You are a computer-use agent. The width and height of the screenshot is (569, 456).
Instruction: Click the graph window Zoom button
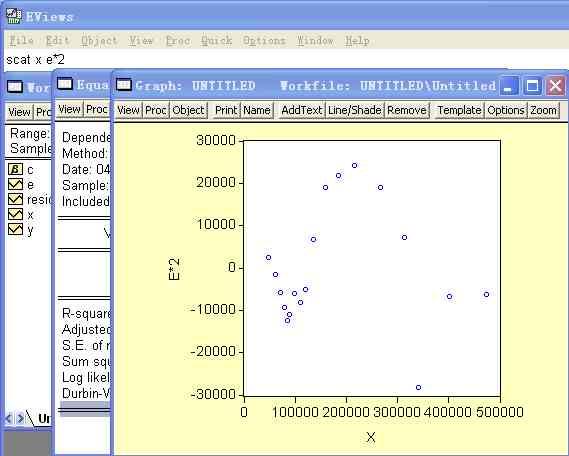[543, 110]
